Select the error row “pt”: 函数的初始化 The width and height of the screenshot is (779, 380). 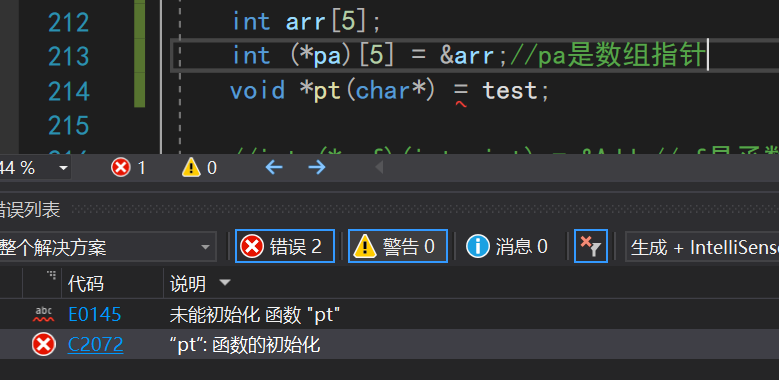pos(390,344)
